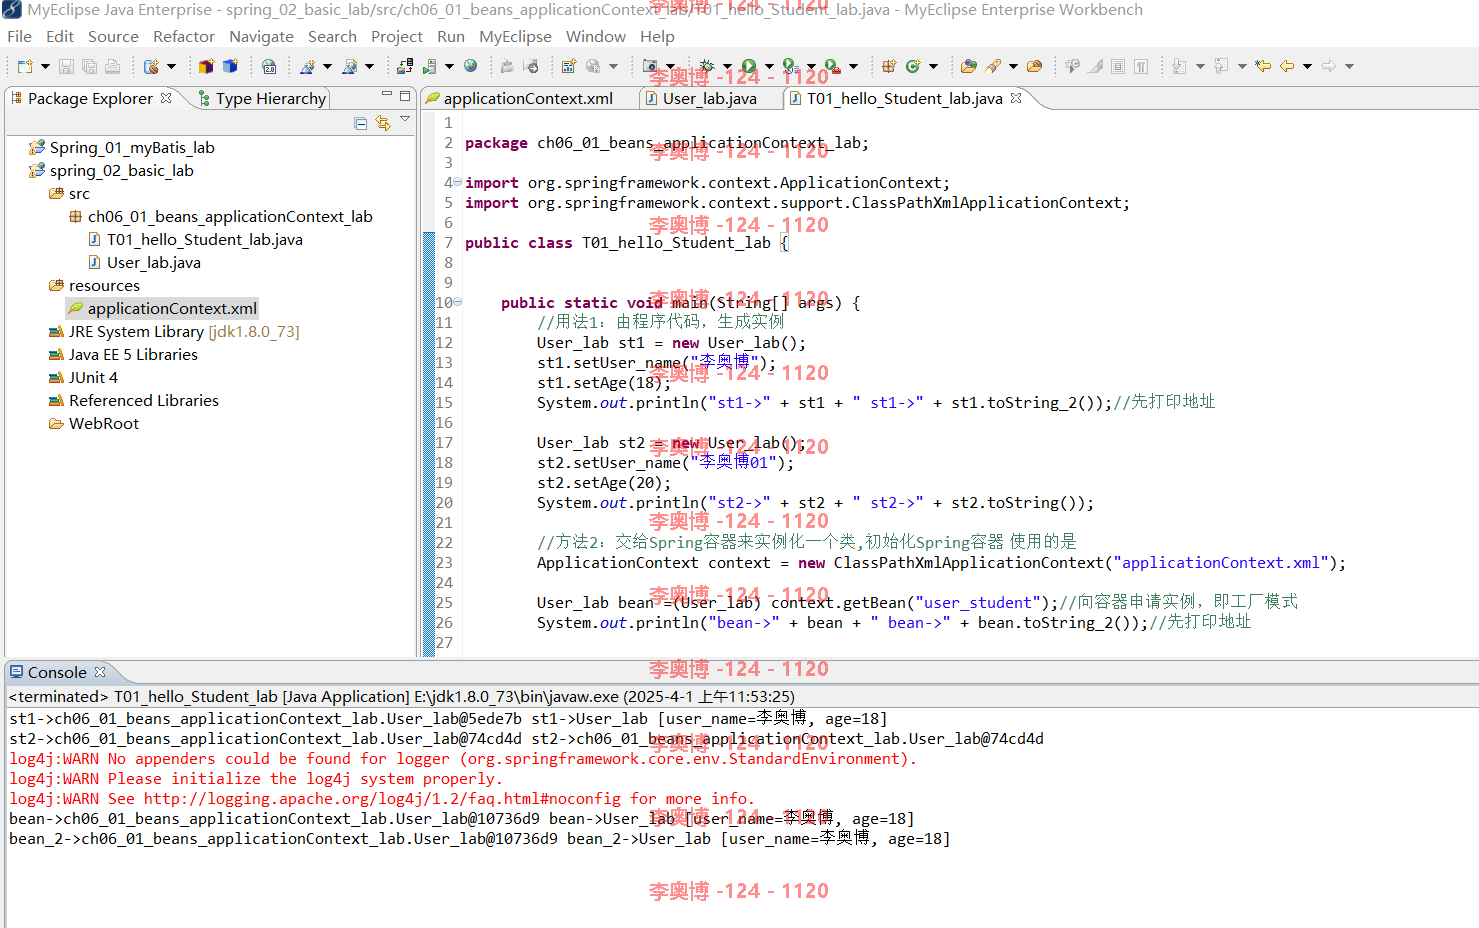The width and height of the screenshot is (1479, 928).
Task: Maximize the Package Explorer panel
Action: (x=405, y=96)
